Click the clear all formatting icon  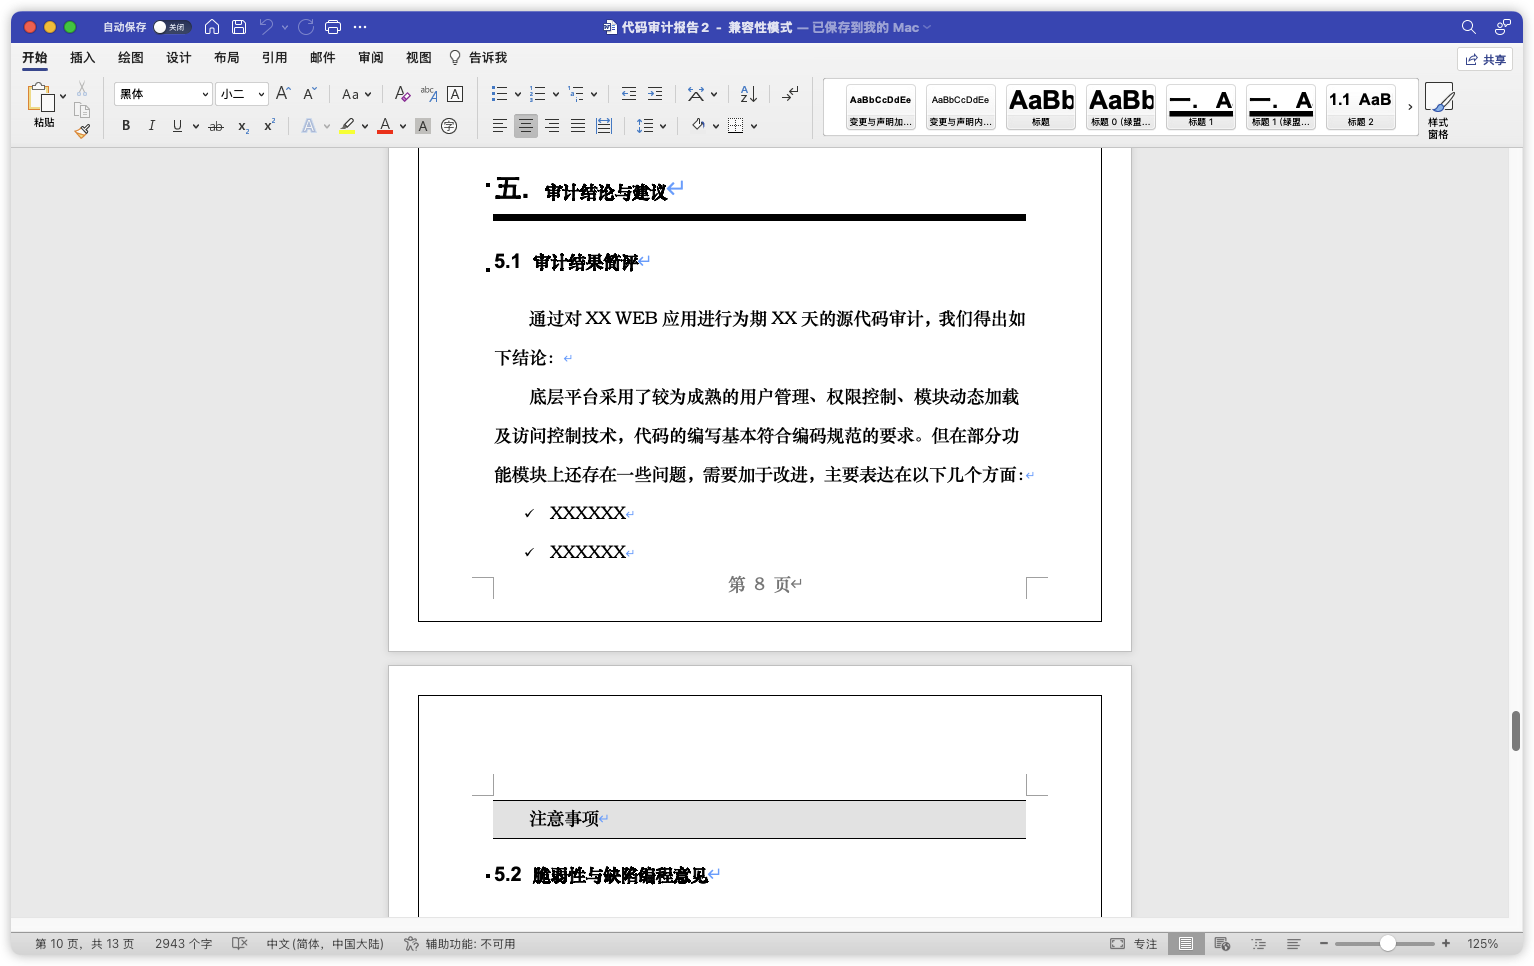[x=402, y=93]
